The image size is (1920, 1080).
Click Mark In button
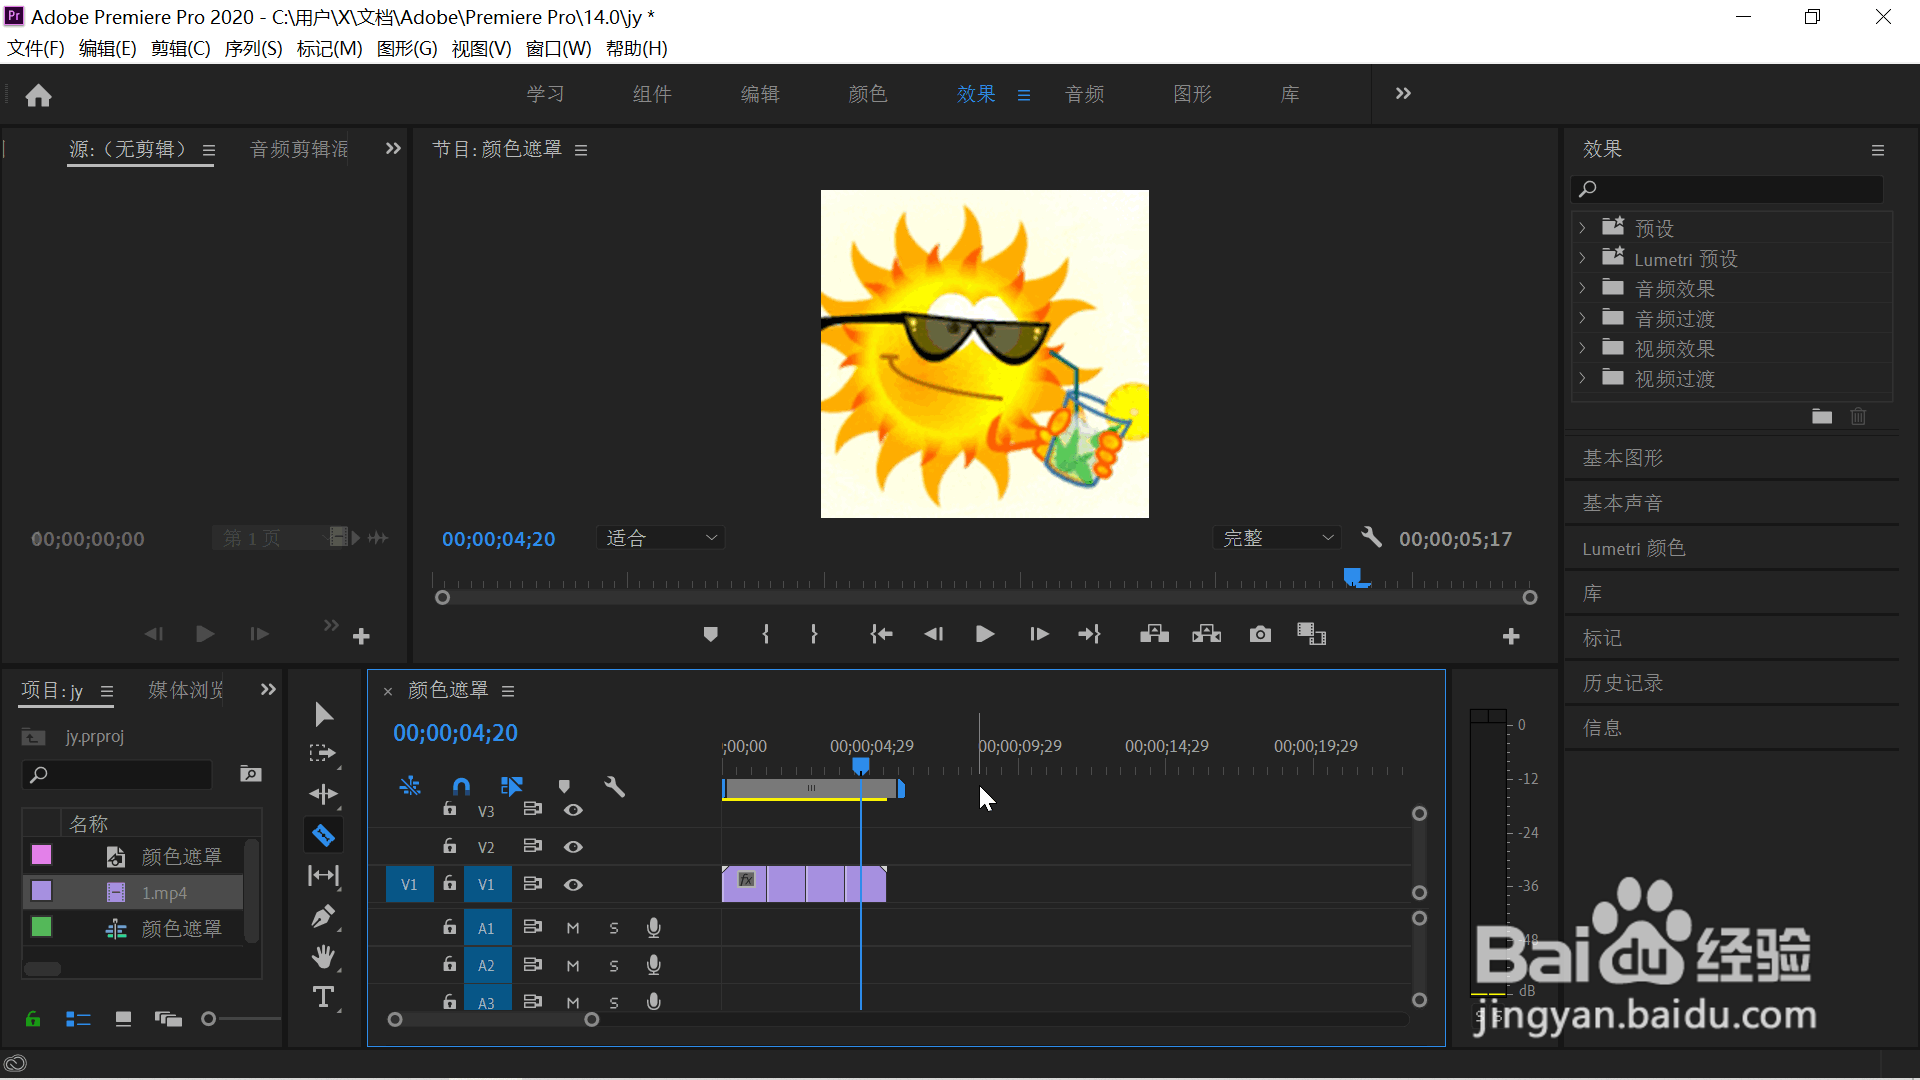(x=766, y=634)
